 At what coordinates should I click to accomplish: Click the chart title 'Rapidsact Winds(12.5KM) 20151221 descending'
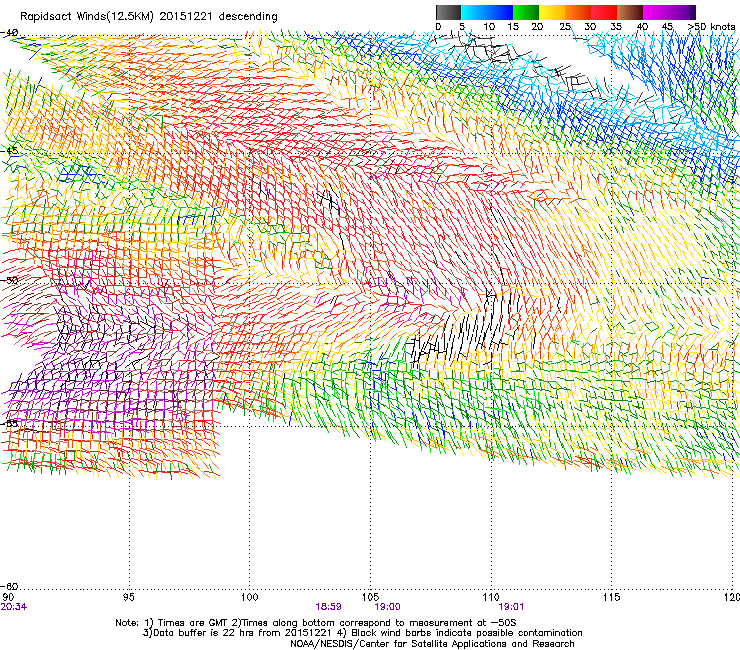(x=149, y=17)
